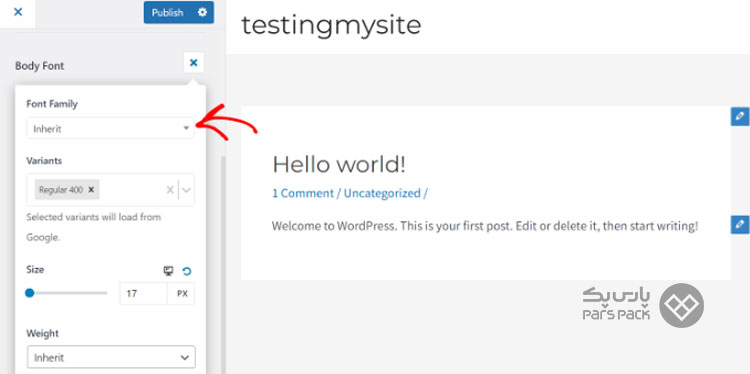
Task: Click the upper edit pencil icon by post
Action: [740, 116]
